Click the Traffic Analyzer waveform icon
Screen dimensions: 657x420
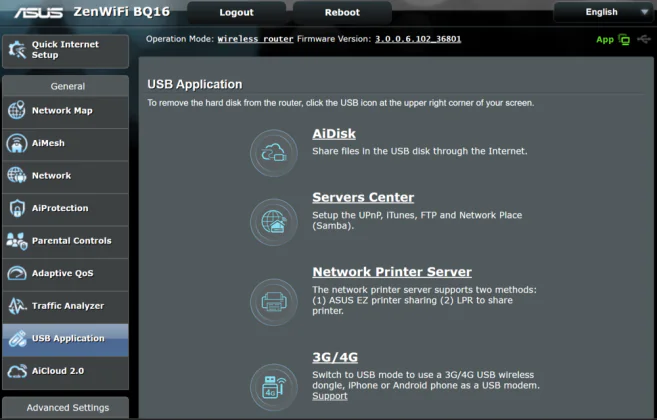pos(17,306)
